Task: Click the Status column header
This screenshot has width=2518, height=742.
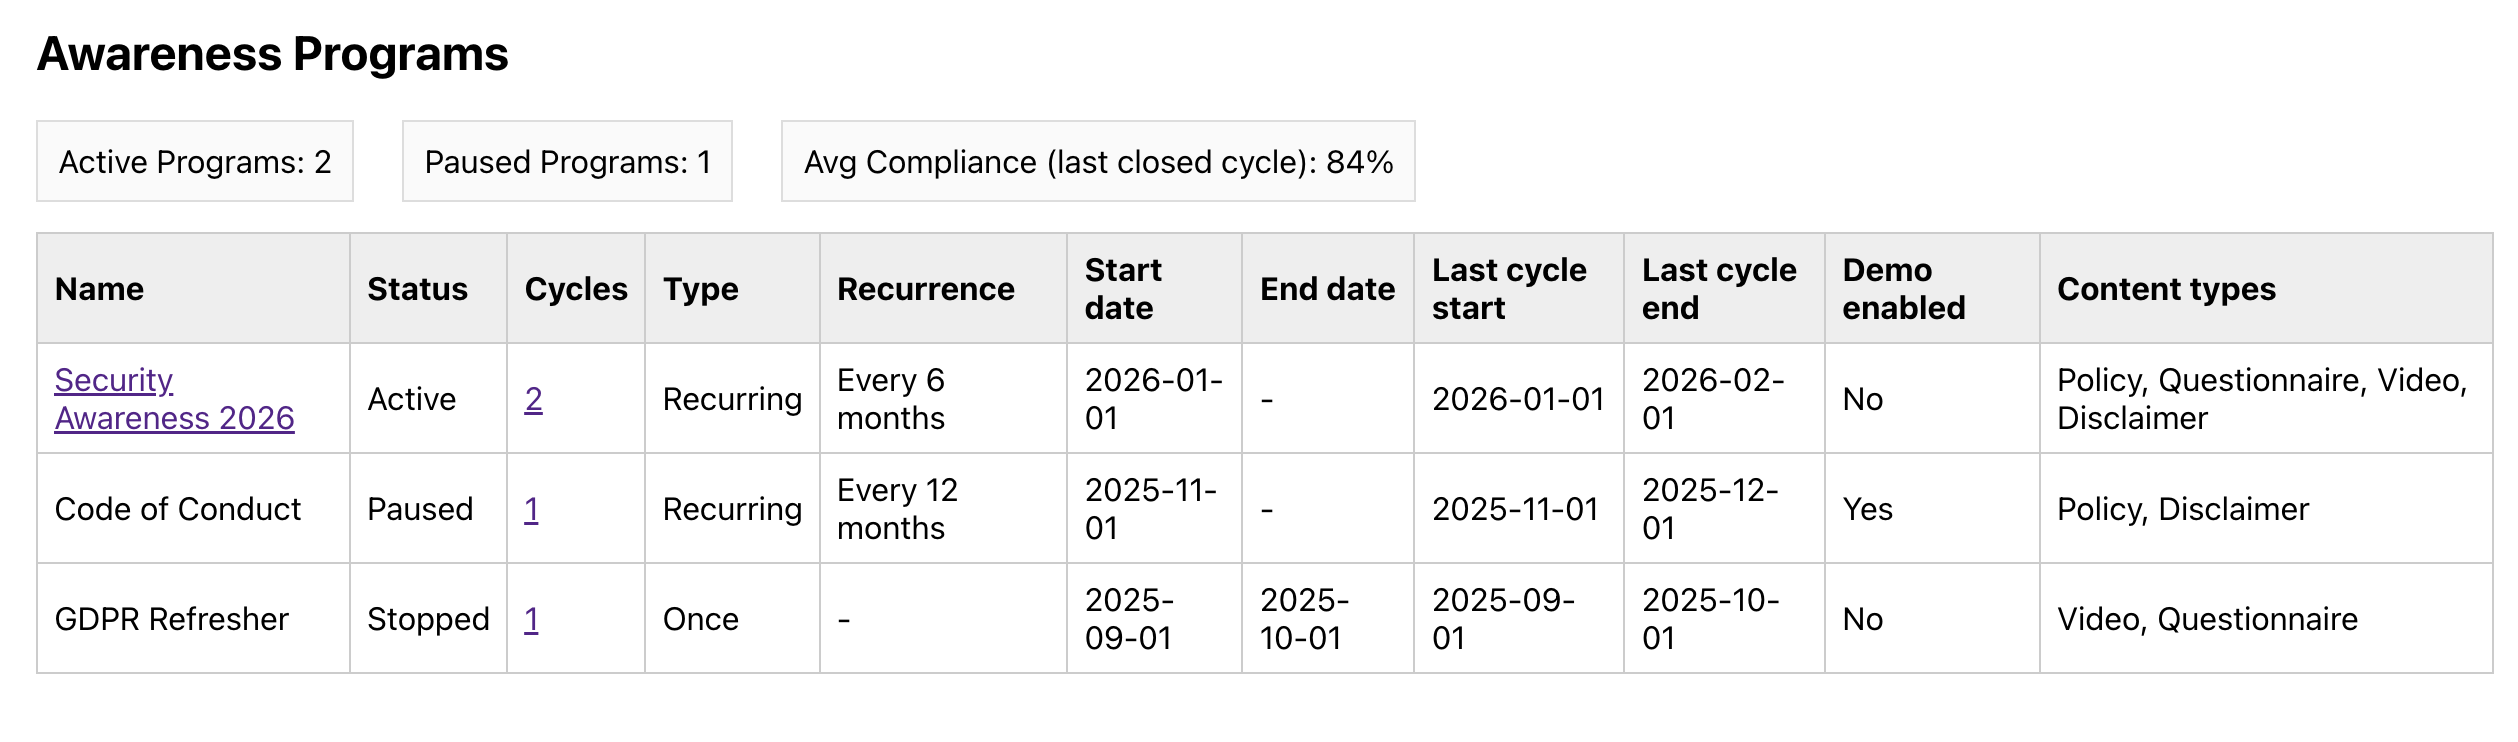Action: 417,289
